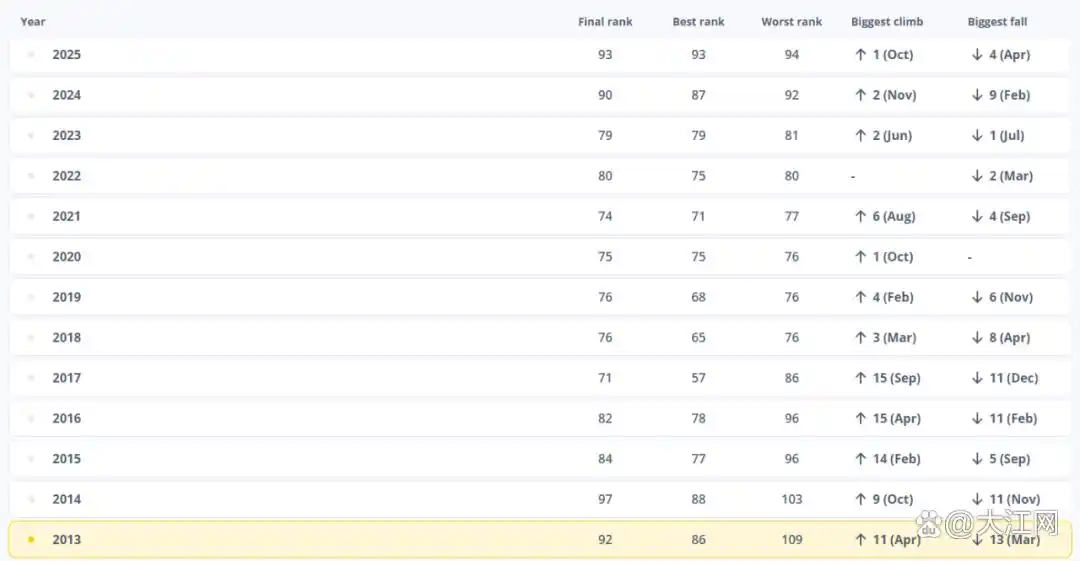1080x561 pixels.
Task: Click the Year column header
Action: [33, 22]
